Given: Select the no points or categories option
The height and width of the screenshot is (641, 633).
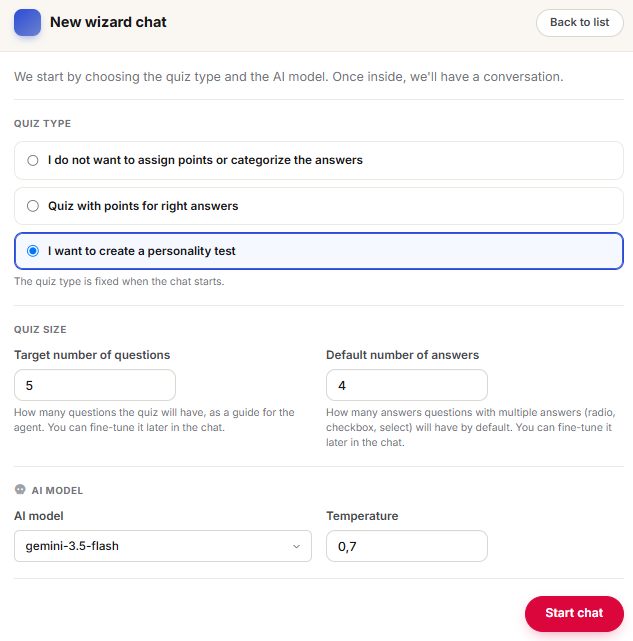Looking at the screenshot, I should coord(319,160).
